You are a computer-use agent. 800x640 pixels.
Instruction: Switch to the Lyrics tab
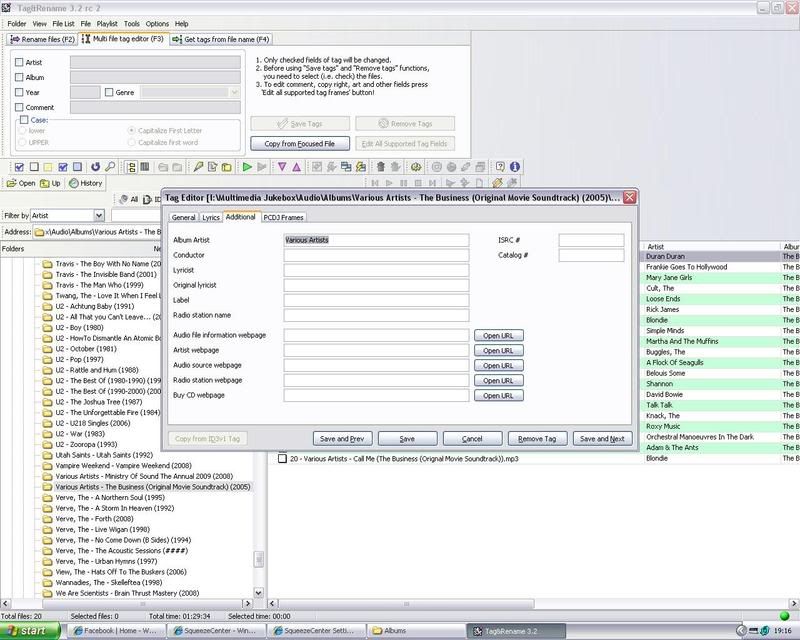[x=210, y=217]
